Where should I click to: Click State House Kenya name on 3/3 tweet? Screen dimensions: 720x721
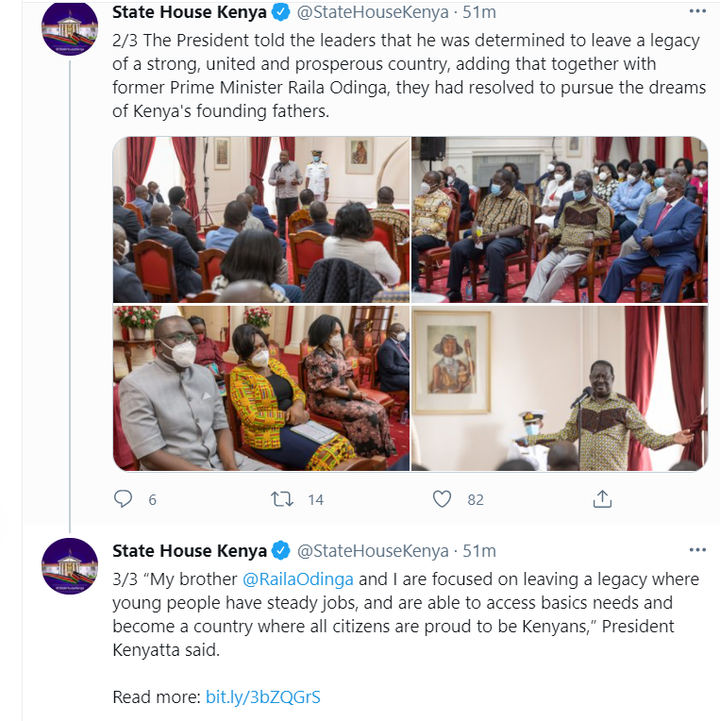point(189,550)
